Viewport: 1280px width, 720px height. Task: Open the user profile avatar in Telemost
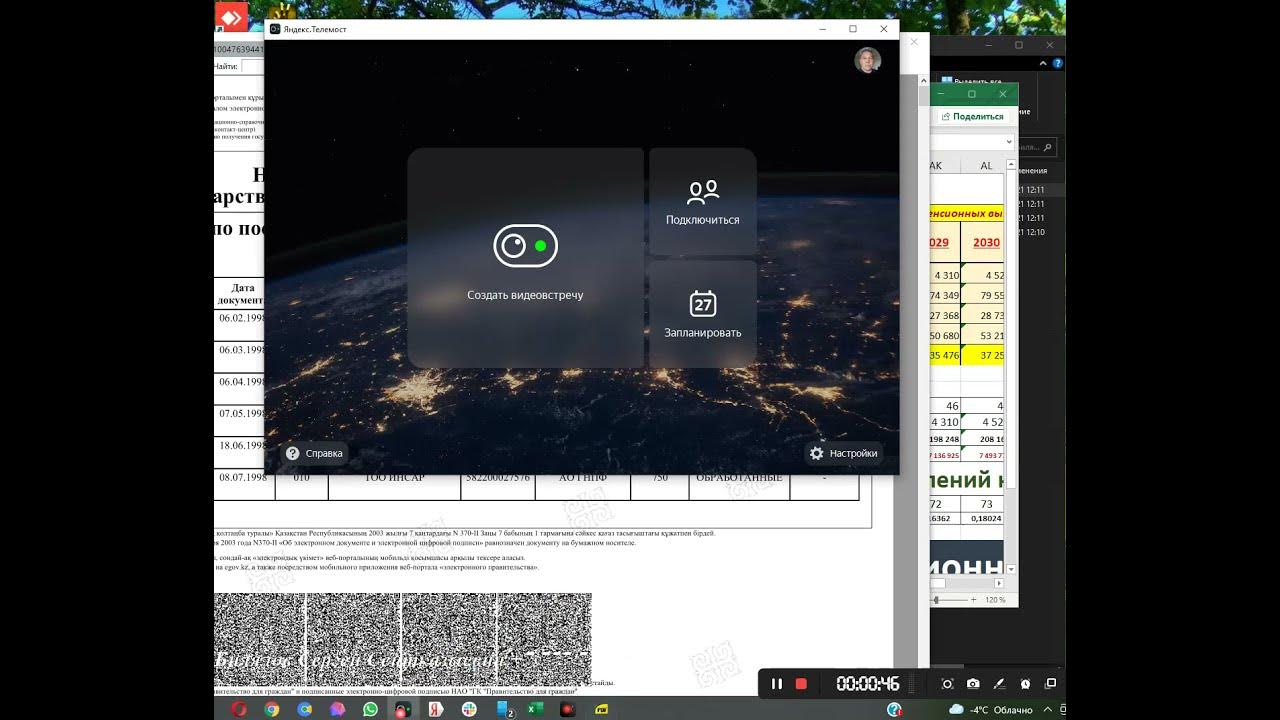(x=868, y=60)
